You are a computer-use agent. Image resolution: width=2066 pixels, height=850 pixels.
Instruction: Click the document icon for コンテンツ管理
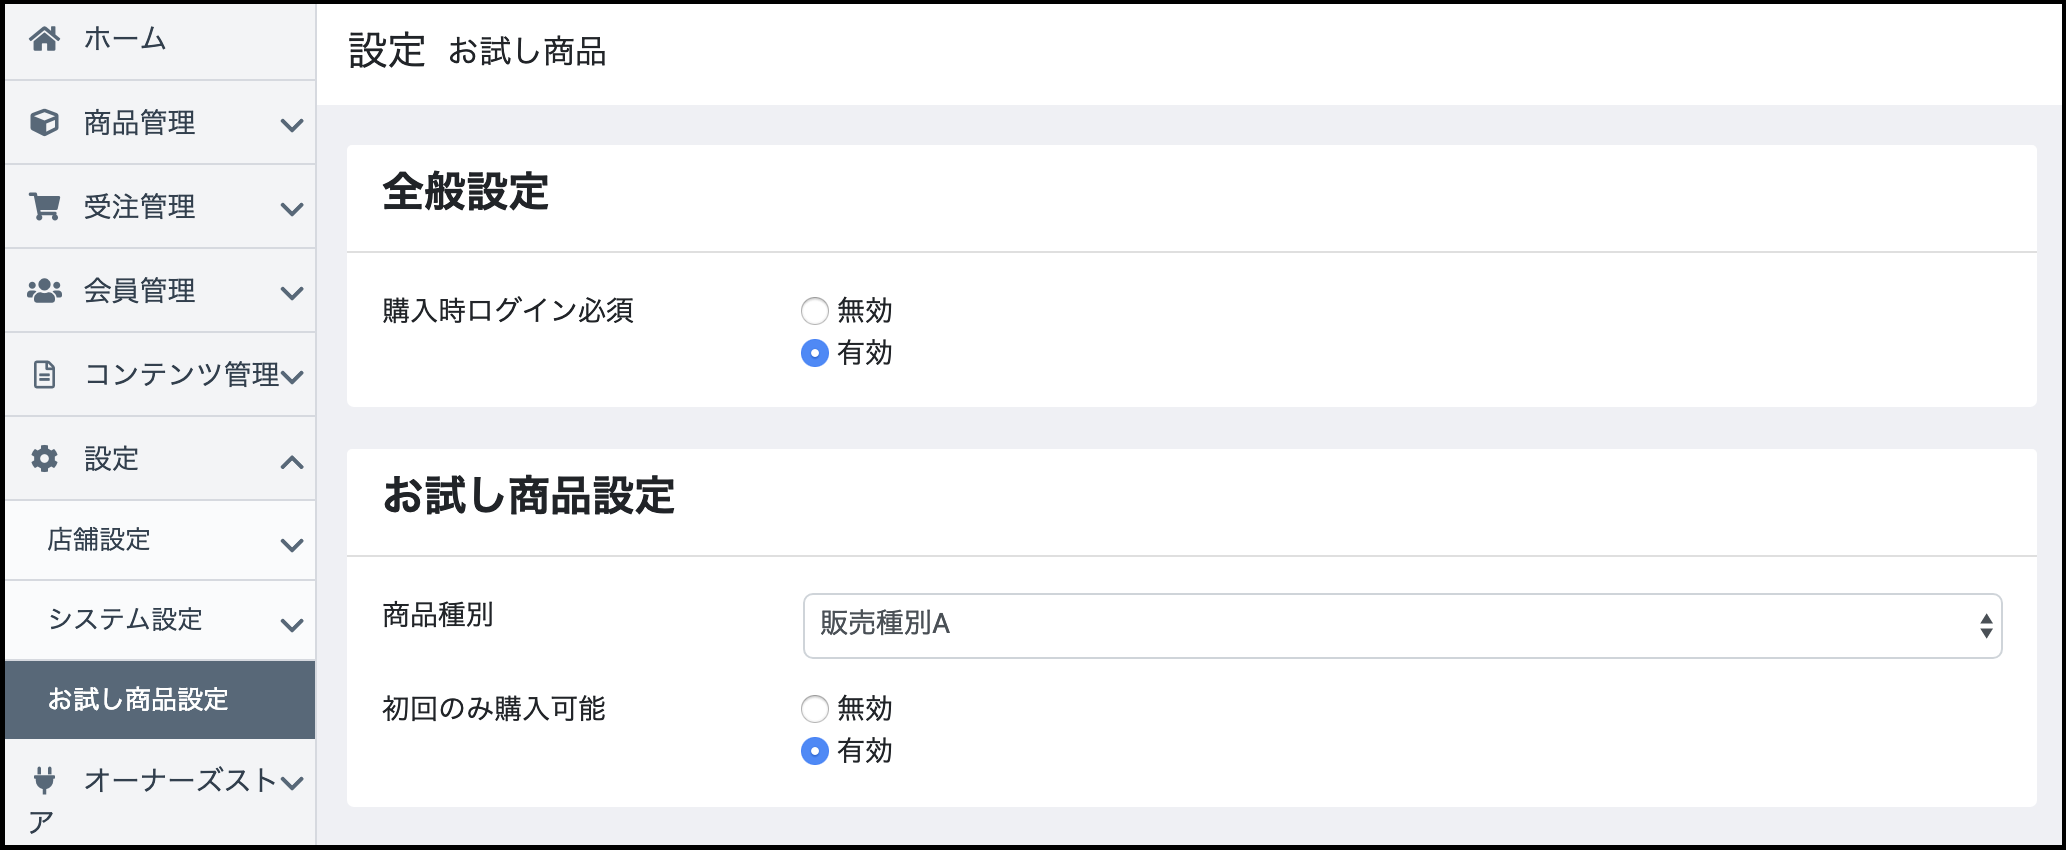[x=44, y=374]
